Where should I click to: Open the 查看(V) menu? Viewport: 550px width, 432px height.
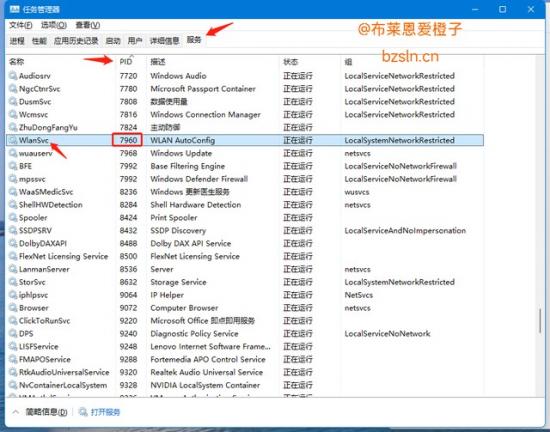click(x=88, y=25)
